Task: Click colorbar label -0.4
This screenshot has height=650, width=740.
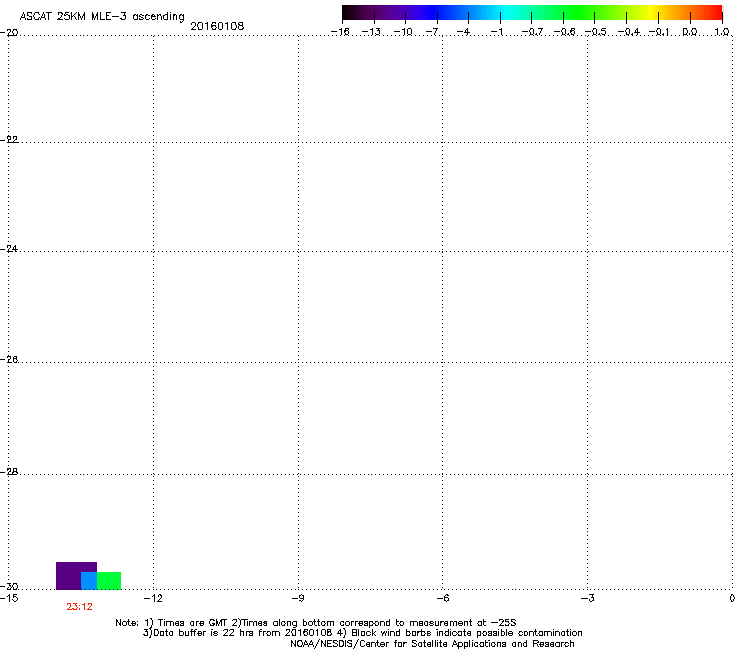Action: tap(628, 32)
